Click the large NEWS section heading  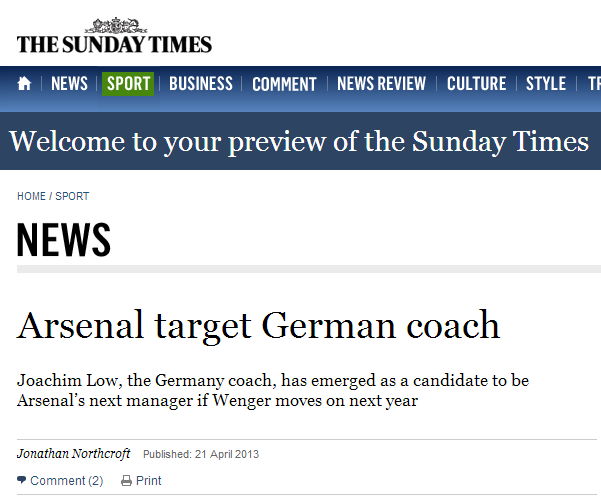coord(64,240)
